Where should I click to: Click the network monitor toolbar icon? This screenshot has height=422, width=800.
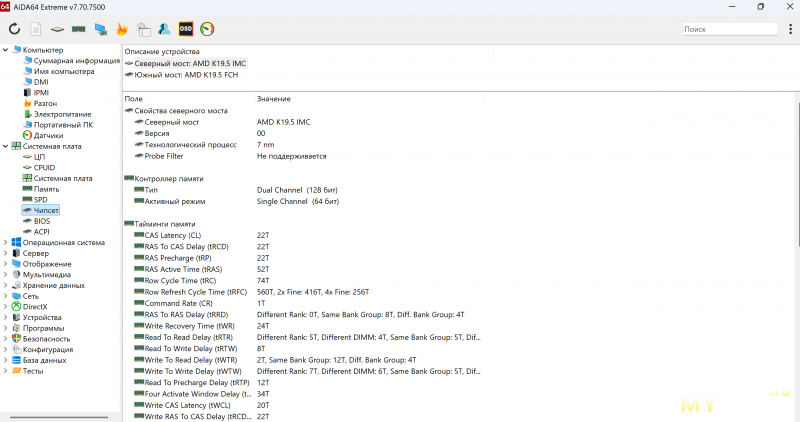coord(100,29)
